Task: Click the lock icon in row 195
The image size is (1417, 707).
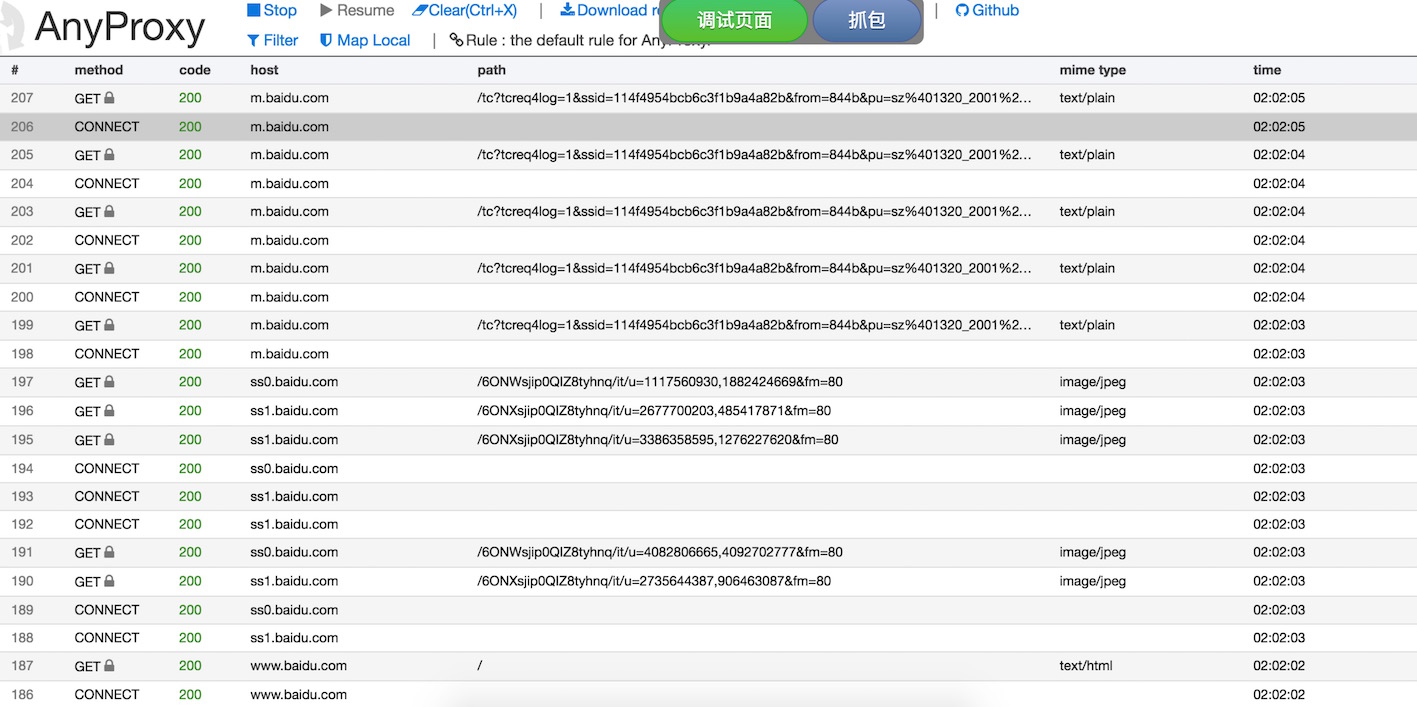Action: (x=110, y=440)
